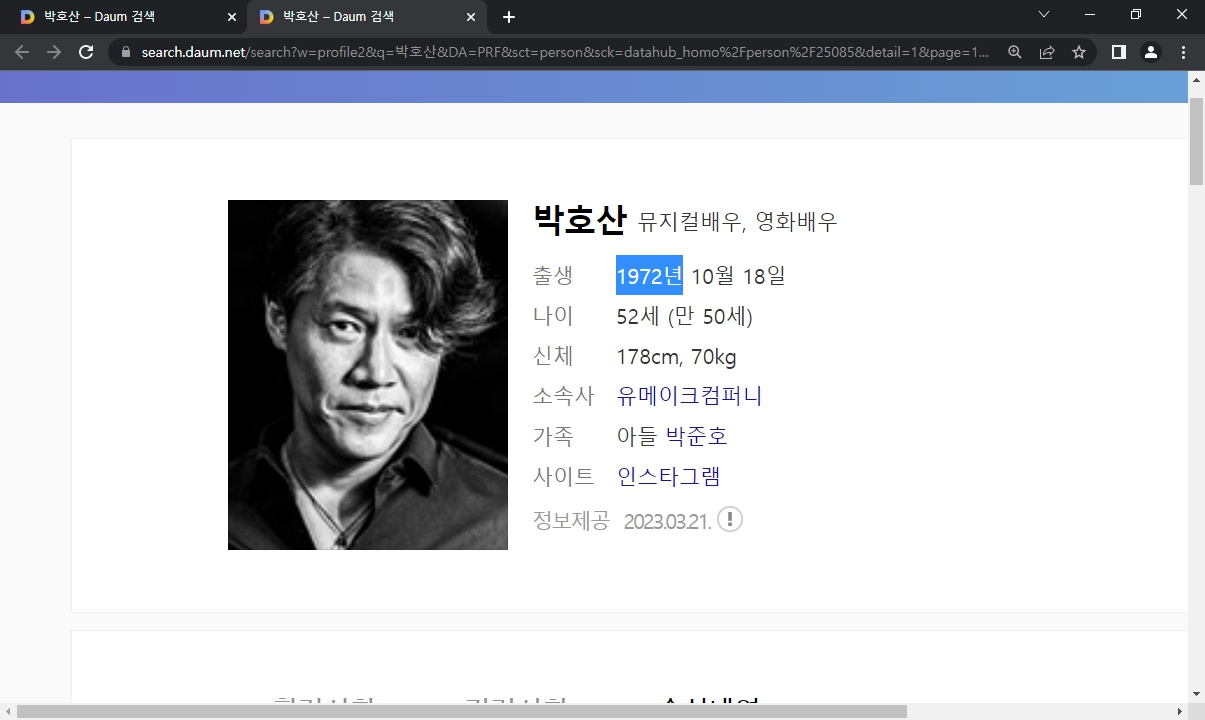Reload the current page
1205x720 pixels.
click(x=86, y=52)
